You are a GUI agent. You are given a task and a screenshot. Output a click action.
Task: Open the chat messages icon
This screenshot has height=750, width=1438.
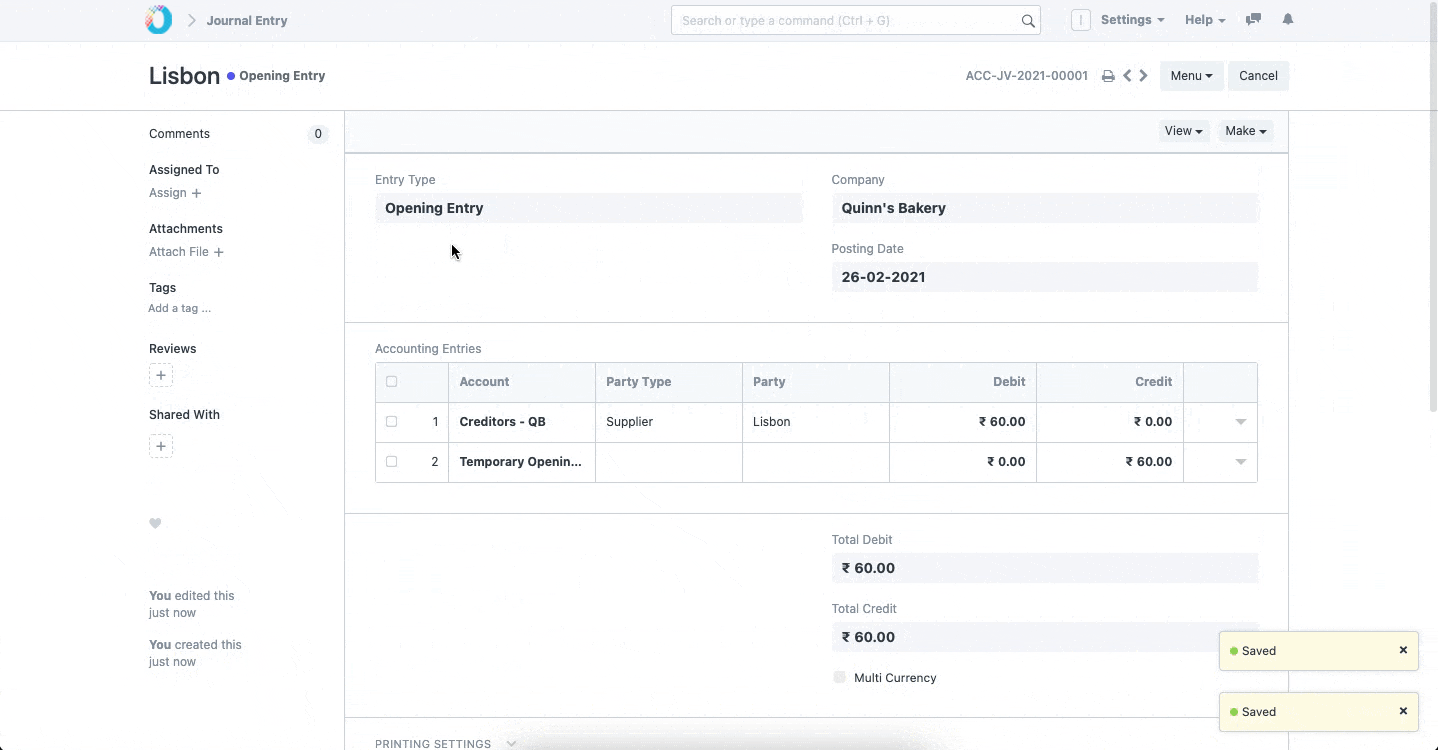click(x=1253, y=19)
